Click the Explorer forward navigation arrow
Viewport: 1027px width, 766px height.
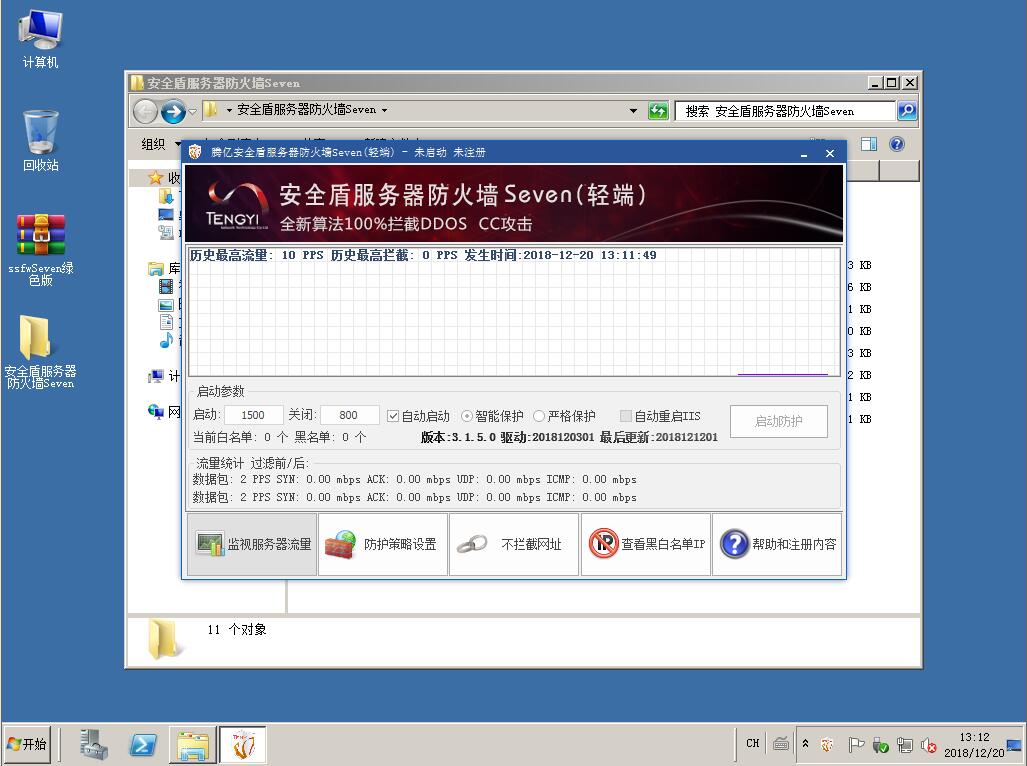[173, 111]
